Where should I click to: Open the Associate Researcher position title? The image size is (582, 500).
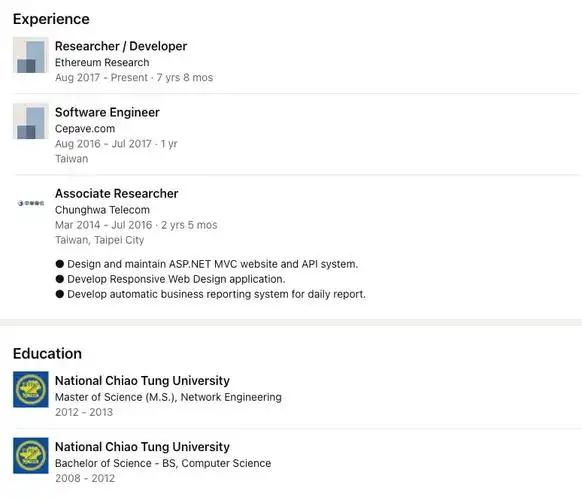pos(117,193)
